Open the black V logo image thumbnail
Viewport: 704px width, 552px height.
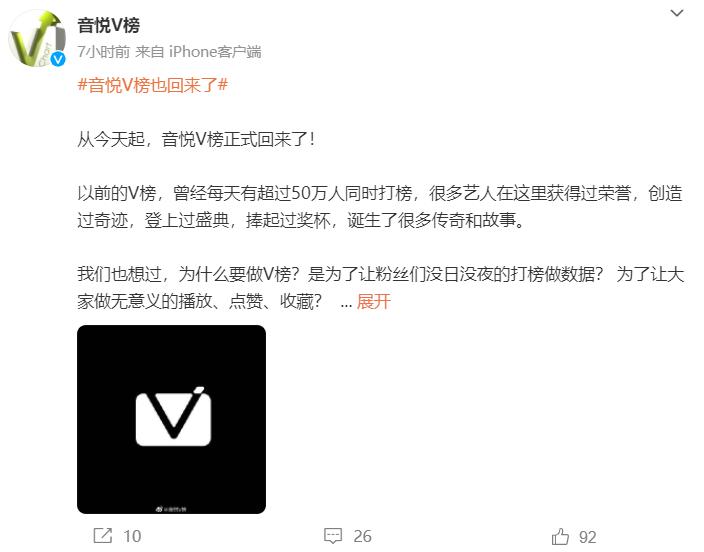pyautogui.click(x=171, y=419)
